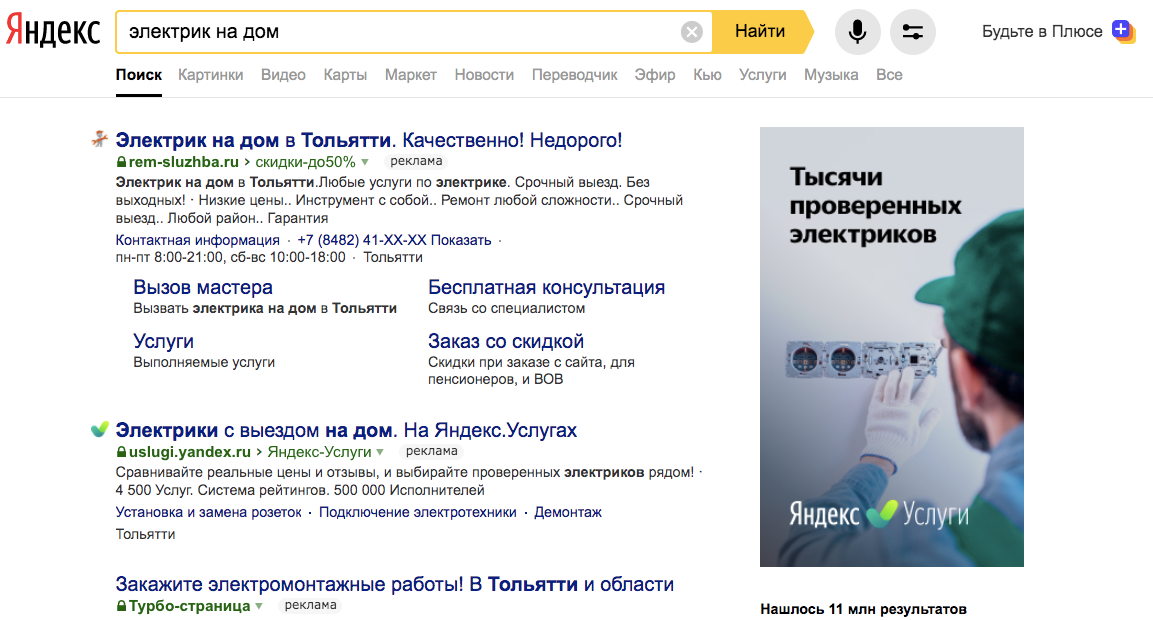Click the Yandex Services checkmark favicon

99,429
